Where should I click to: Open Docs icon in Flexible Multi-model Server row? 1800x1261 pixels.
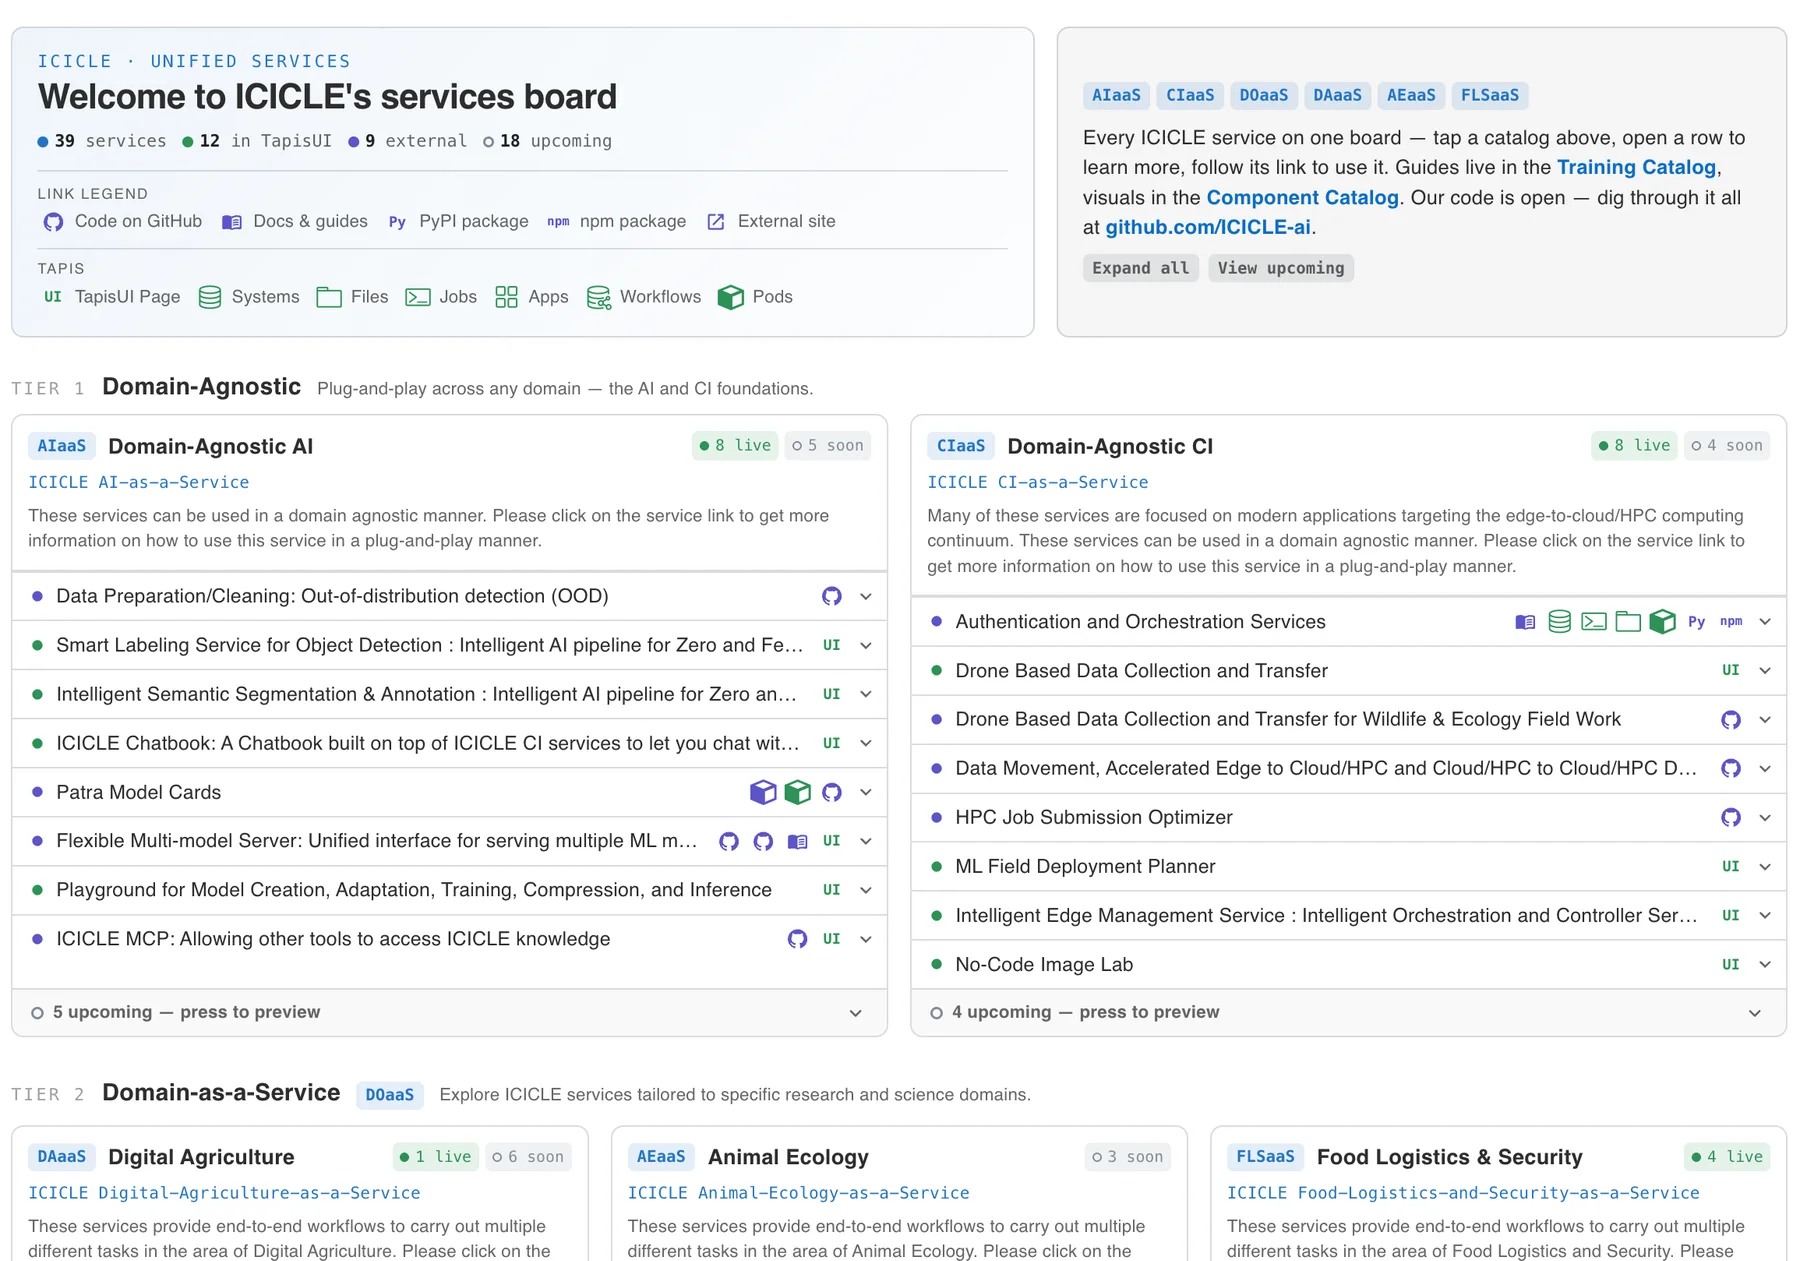[x=797, y=841]
